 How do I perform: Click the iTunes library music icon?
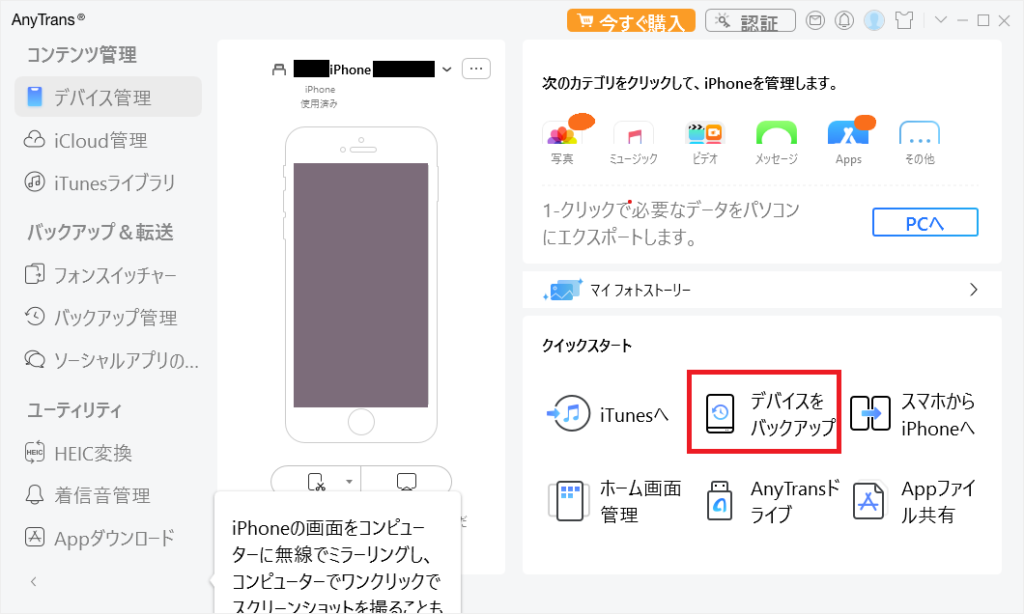34,182
